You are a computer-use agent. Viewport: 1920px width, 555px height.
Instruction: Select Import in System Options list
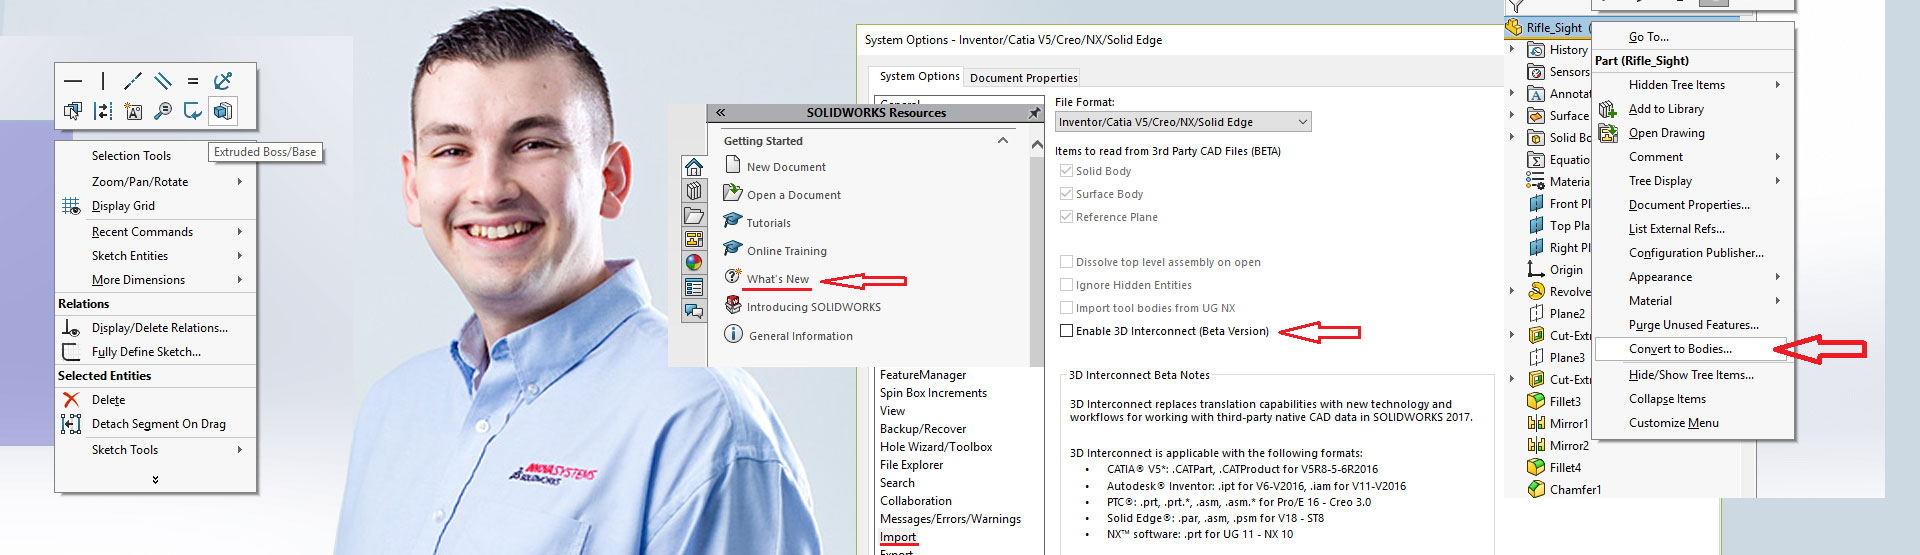pos(898,537)
